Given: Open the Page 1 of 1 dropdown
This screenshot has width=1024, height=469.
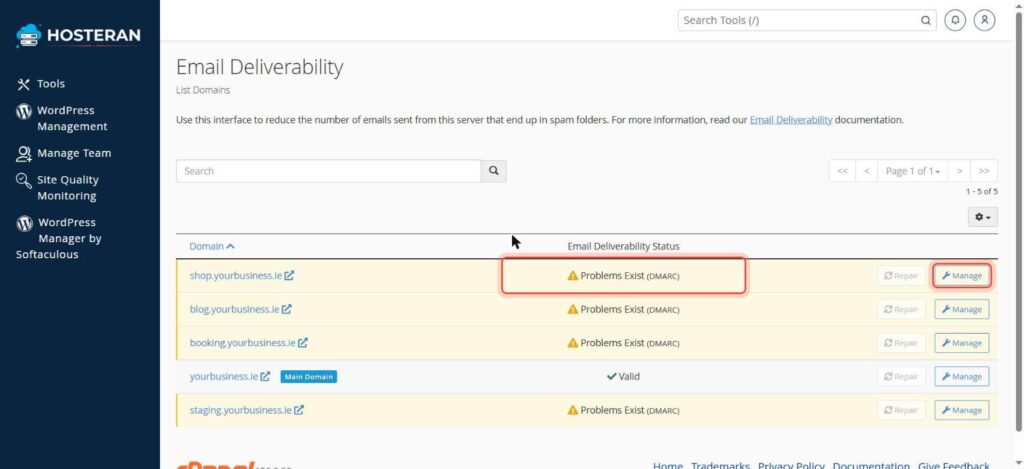Looking at the screenshot, I should 912,171.
